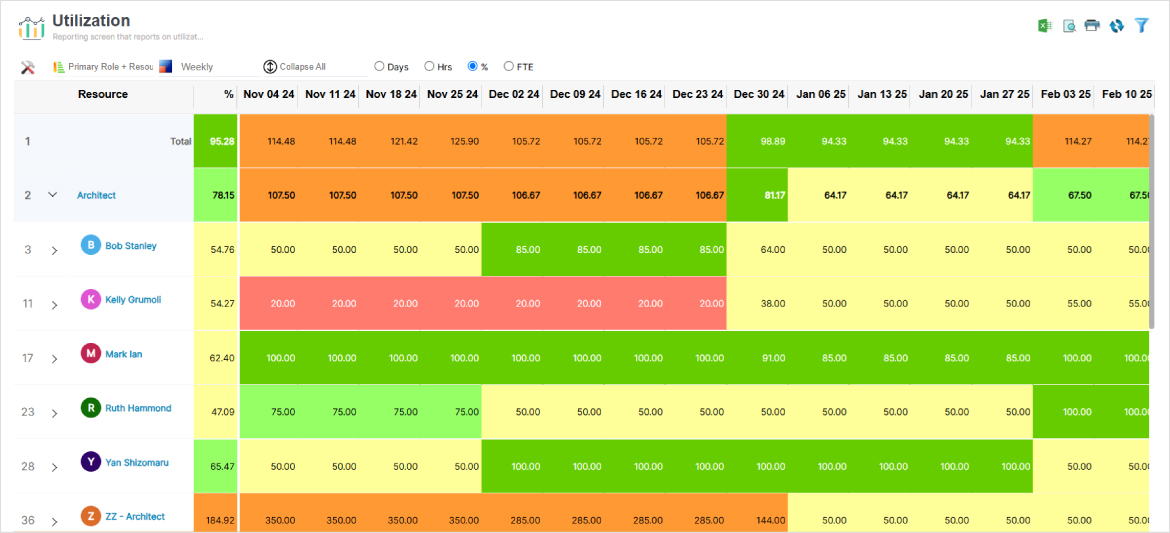Open ZZ - Architect name link
1170x533 pixels.
click(135, 516)
